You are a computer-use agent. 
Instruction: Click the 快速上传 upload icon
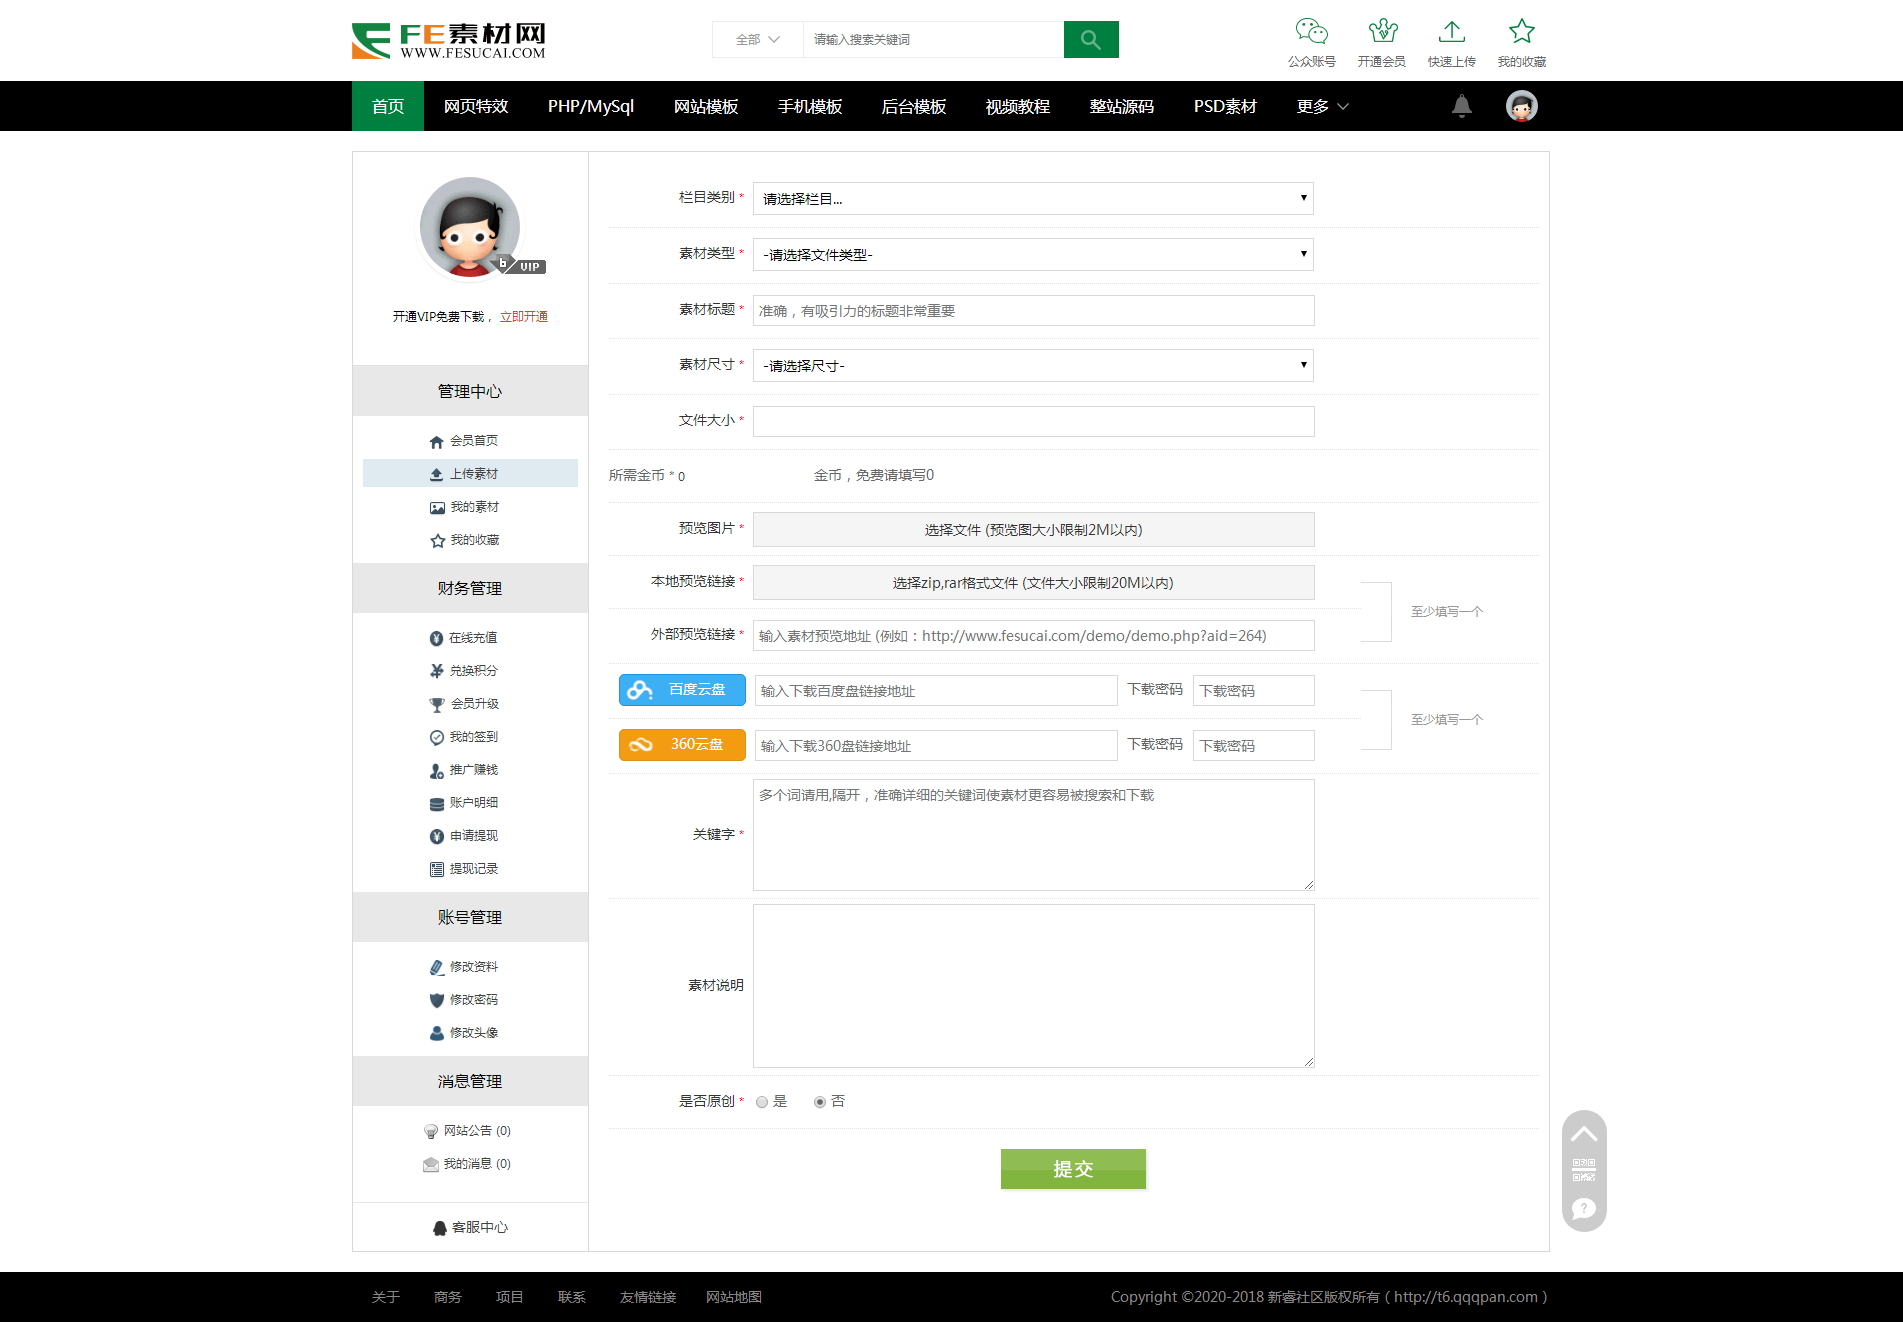[1451, 32]
